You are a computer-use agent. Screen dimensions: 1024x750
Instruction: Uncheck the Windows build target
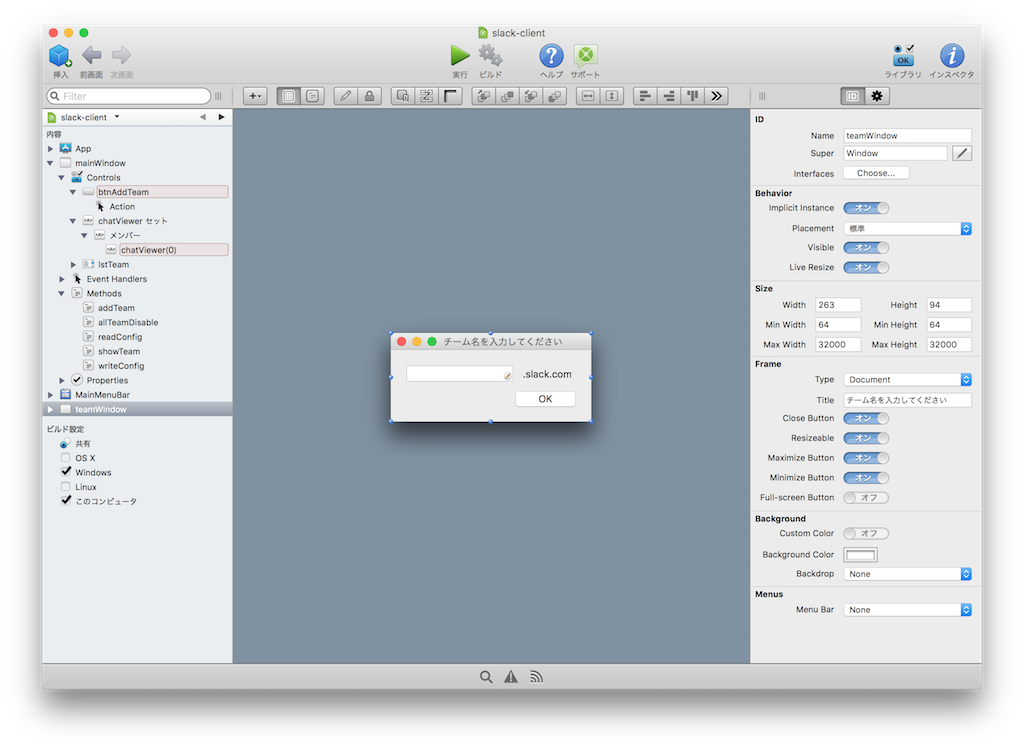(65, 472)
